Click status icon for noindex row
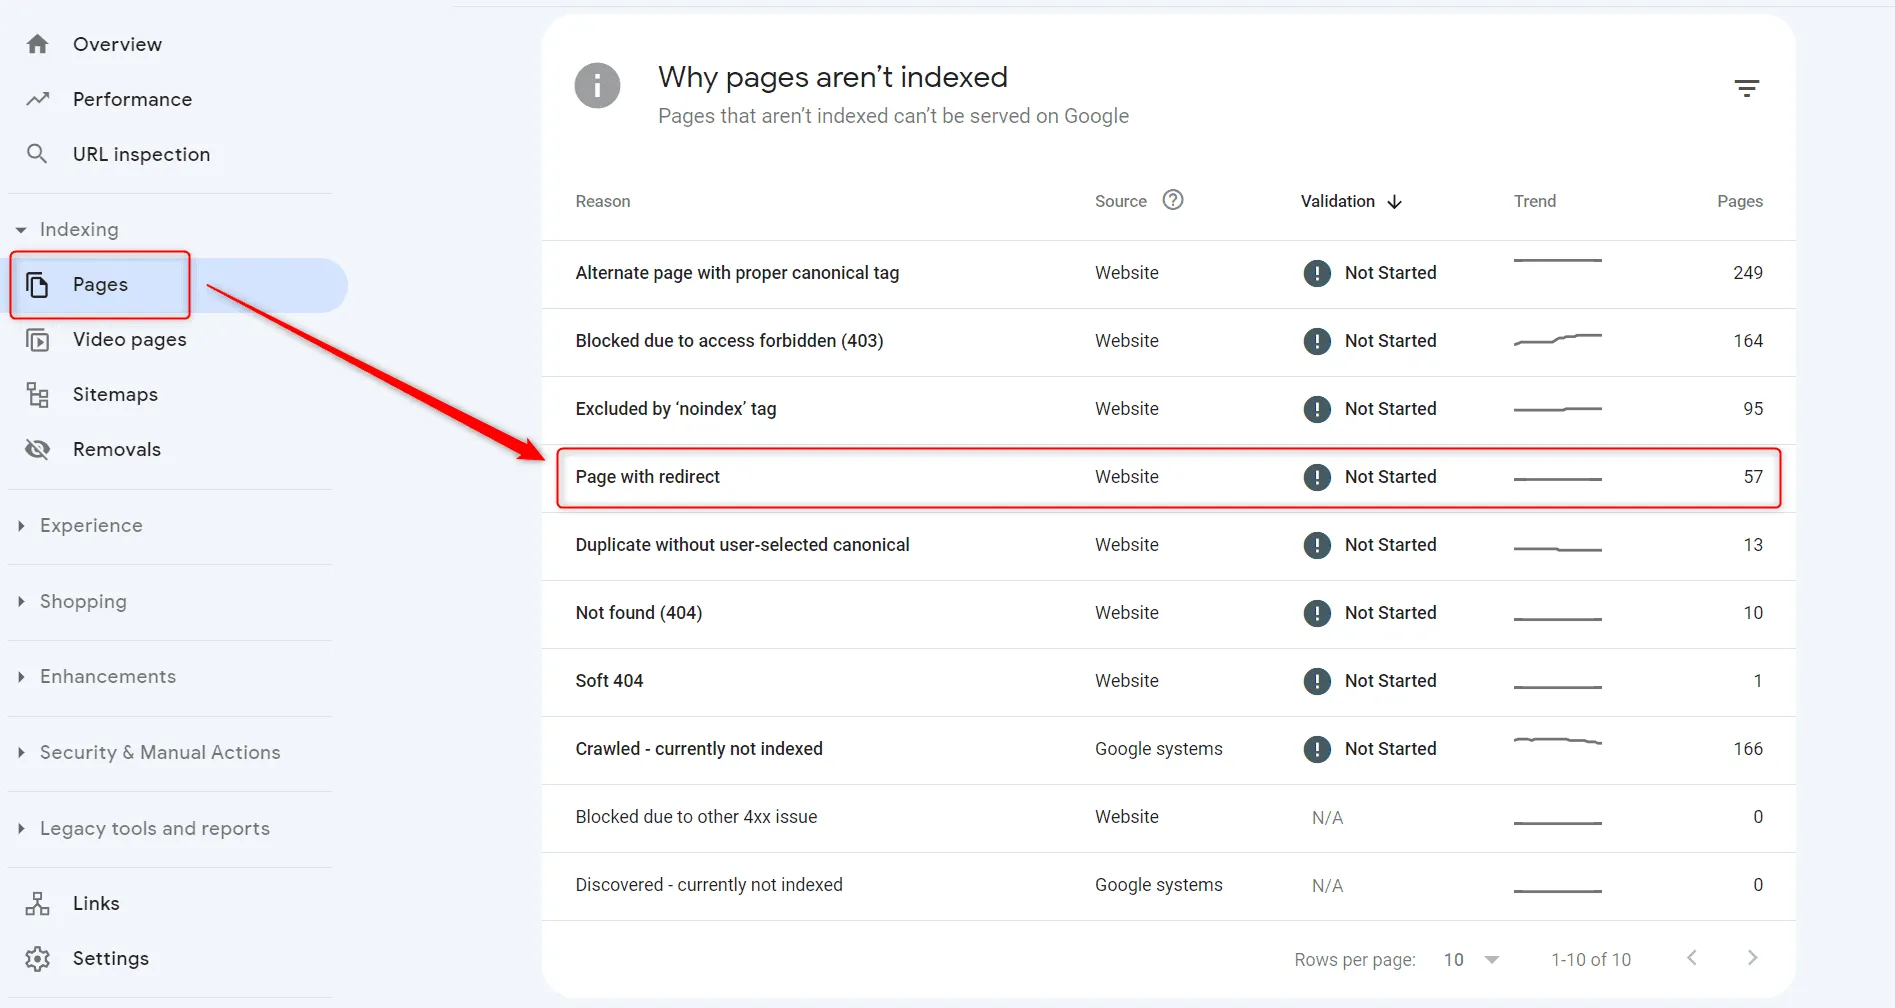The height and width of the screenshot is (1008, 1895). point(1317,409)
